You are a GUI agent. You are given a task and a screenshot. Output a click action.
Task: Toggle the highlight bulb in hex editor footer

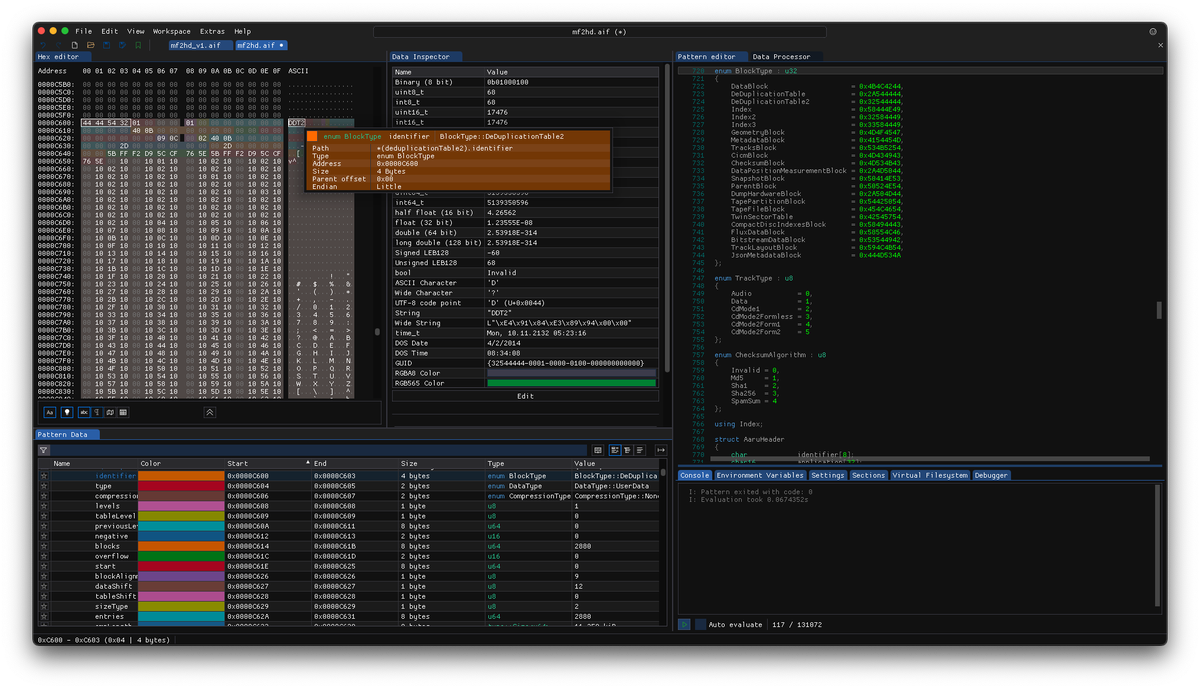tap(67, 412)
